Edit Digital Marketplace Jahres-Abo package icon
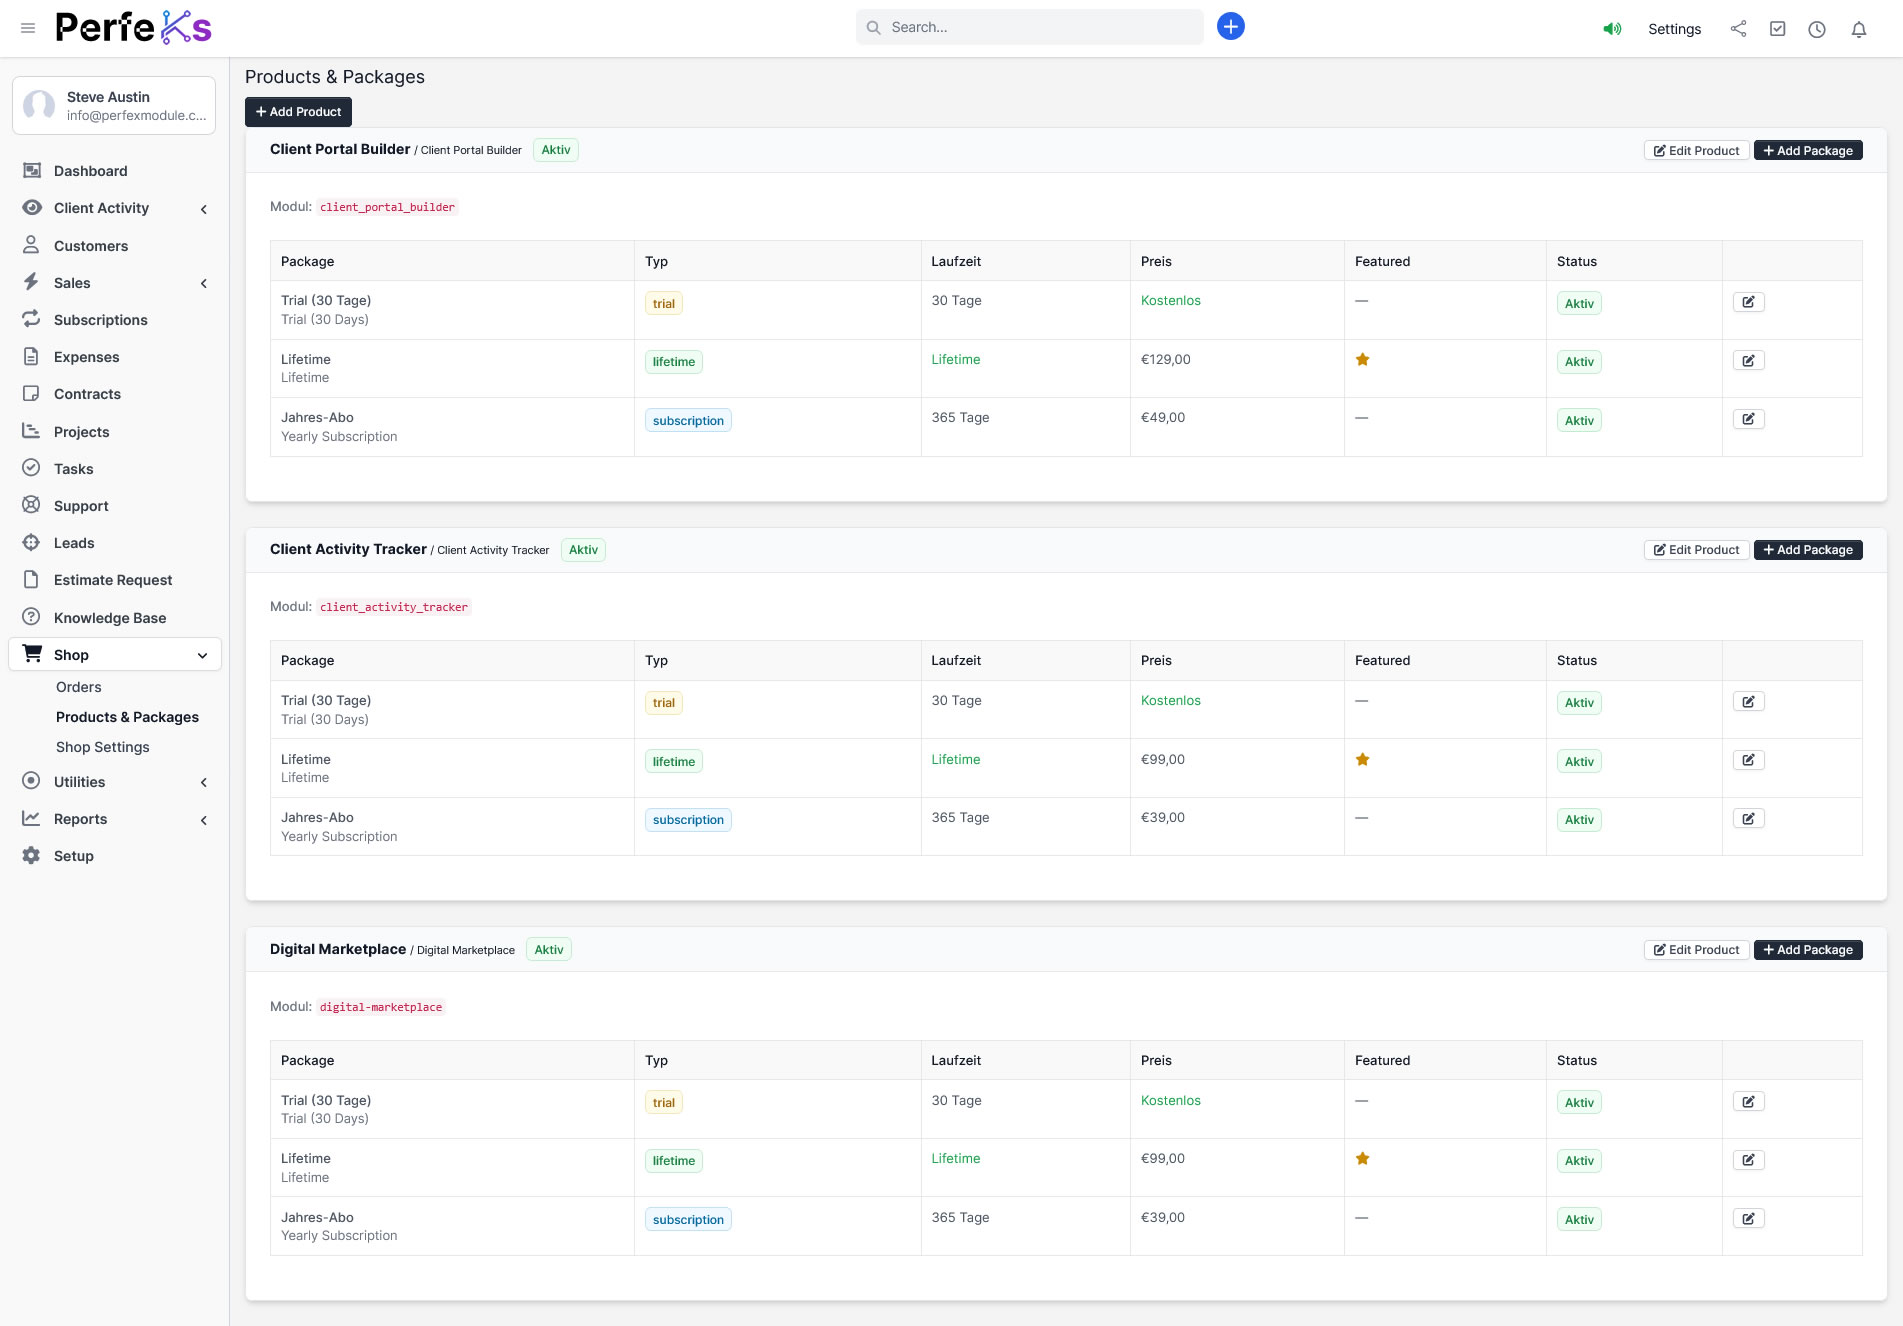The image size is (1903, 1326). pos(1748,1219)
